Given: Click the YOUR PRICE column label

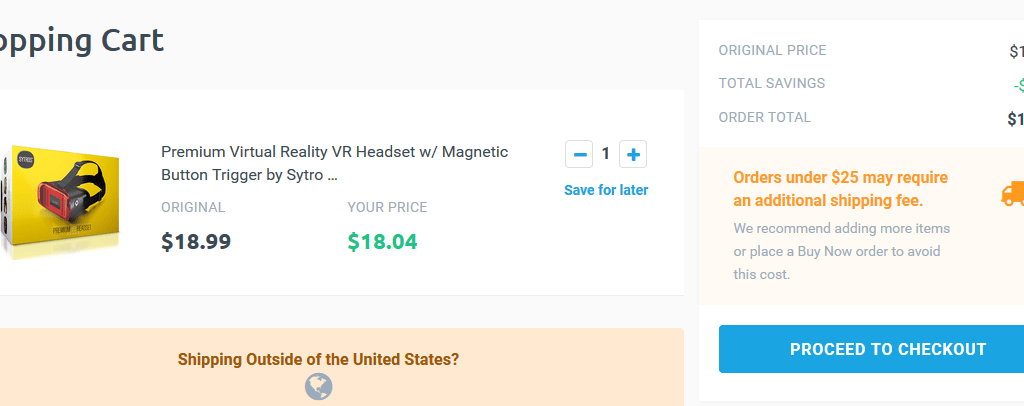Looking at the screenshot, I should [x=387, y=207].
